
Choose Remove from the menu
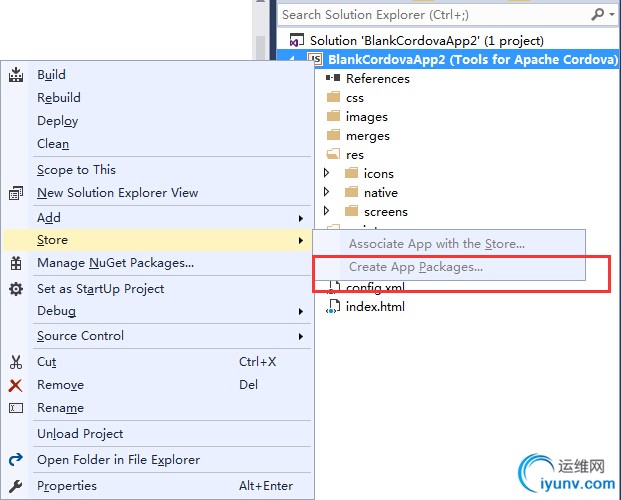click(158, 385)
